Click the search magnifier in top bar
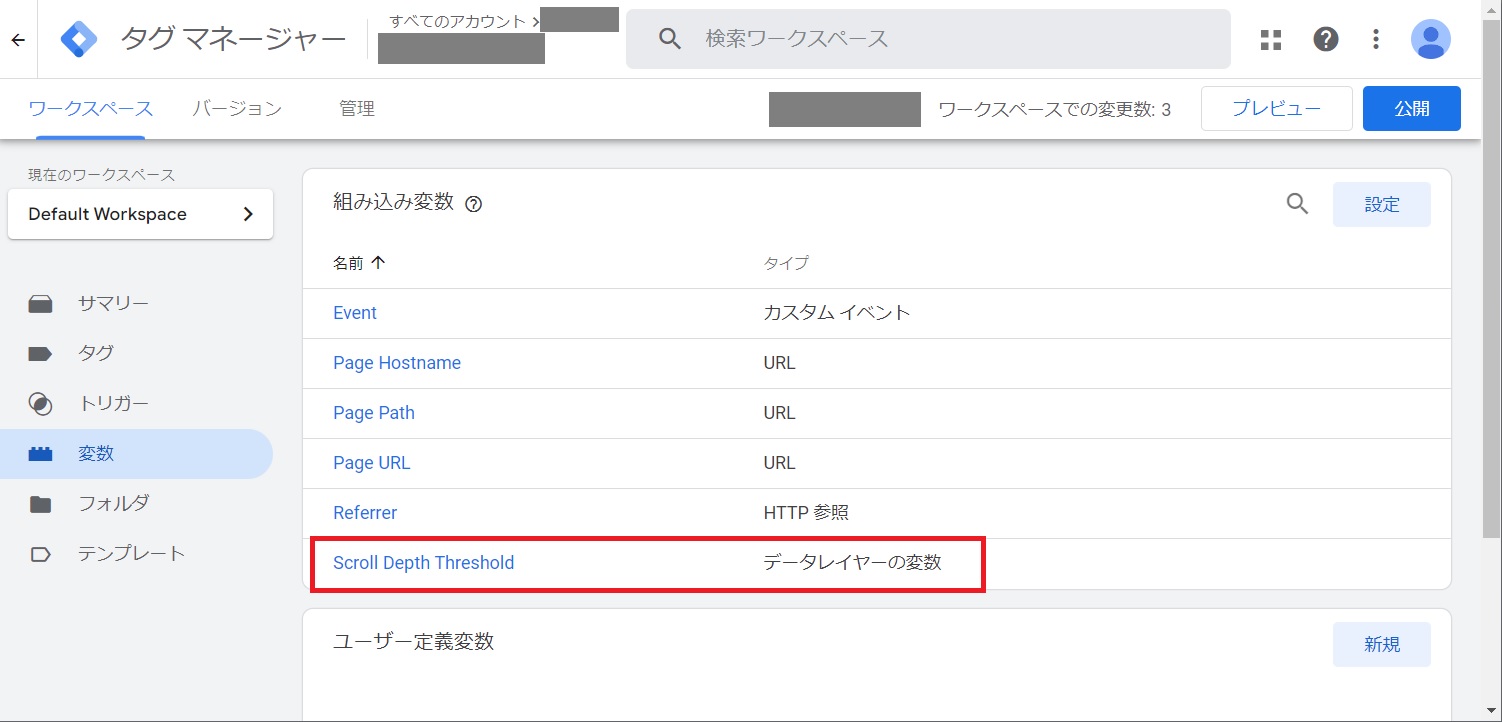The image size is (1502, 722). pos(670,39)
